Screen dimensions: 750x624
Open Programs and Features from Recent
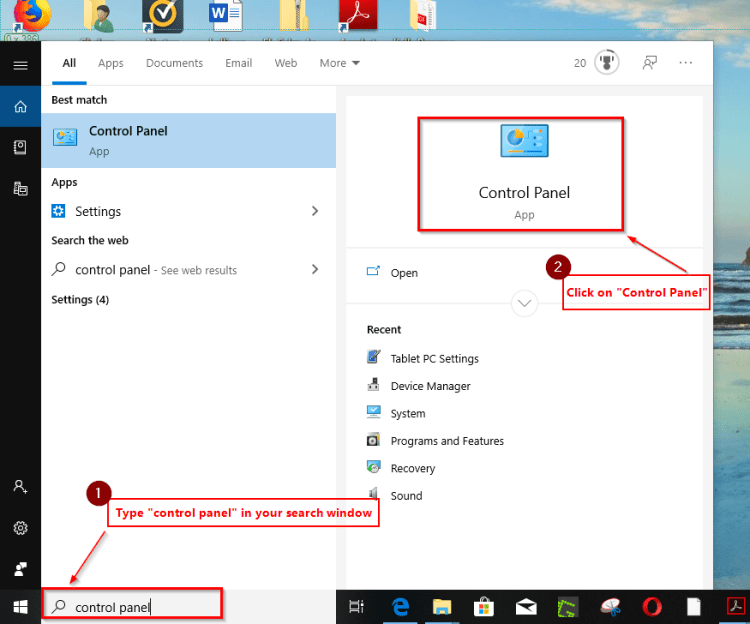tap(446, 441)
